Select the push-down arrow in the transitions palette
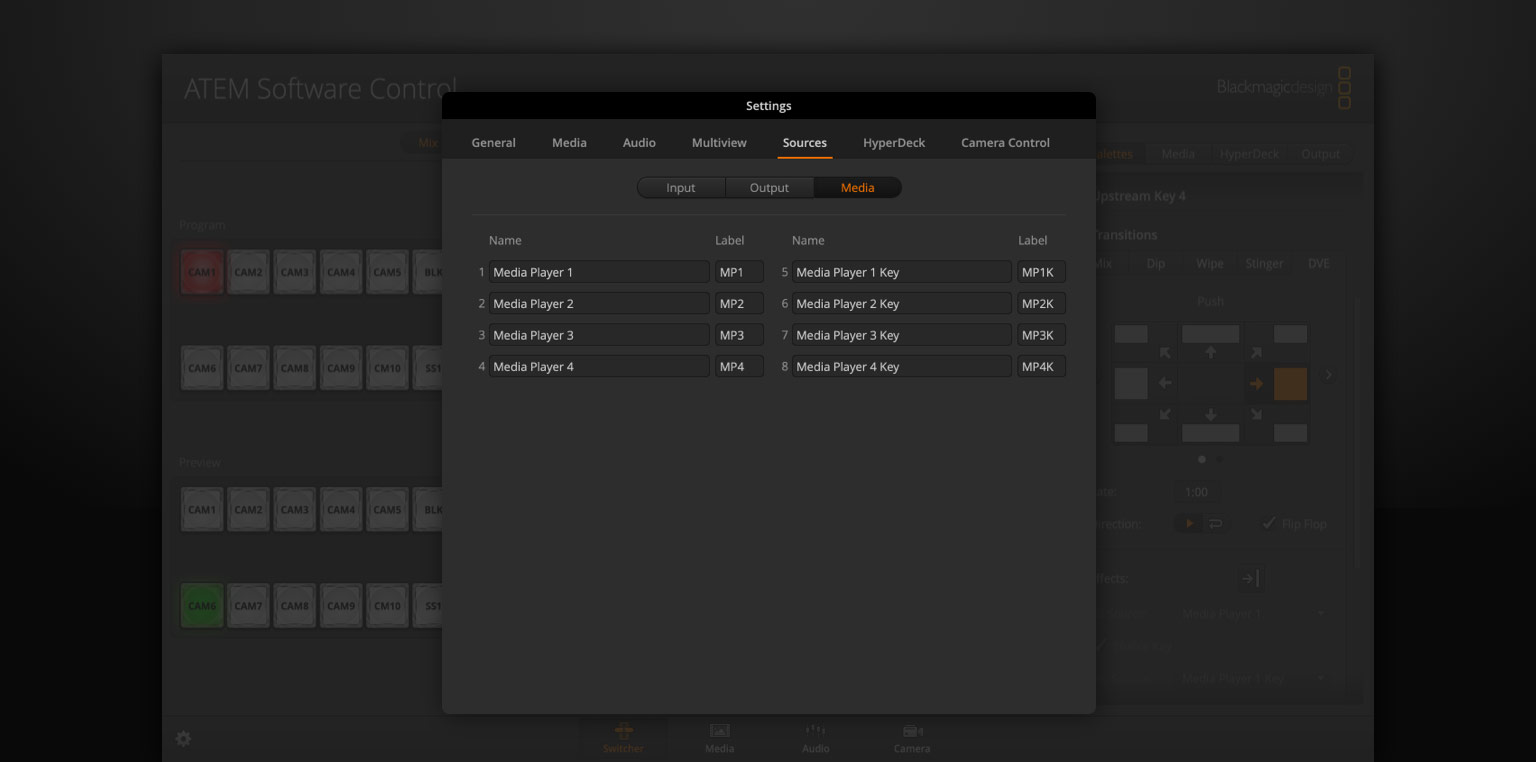 coord(1211,414)
